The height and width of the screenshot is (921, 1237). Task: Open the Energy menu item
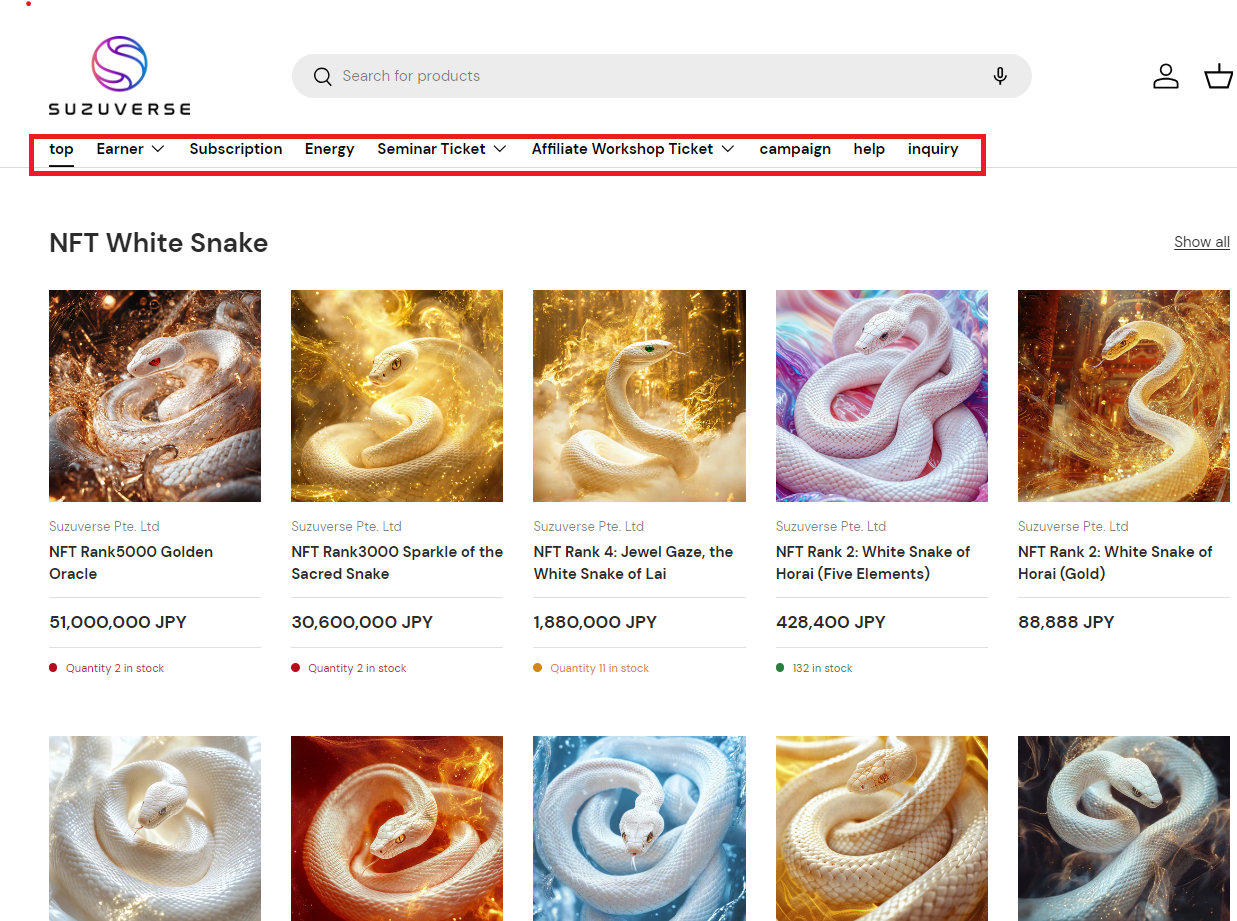coord(330,149)
